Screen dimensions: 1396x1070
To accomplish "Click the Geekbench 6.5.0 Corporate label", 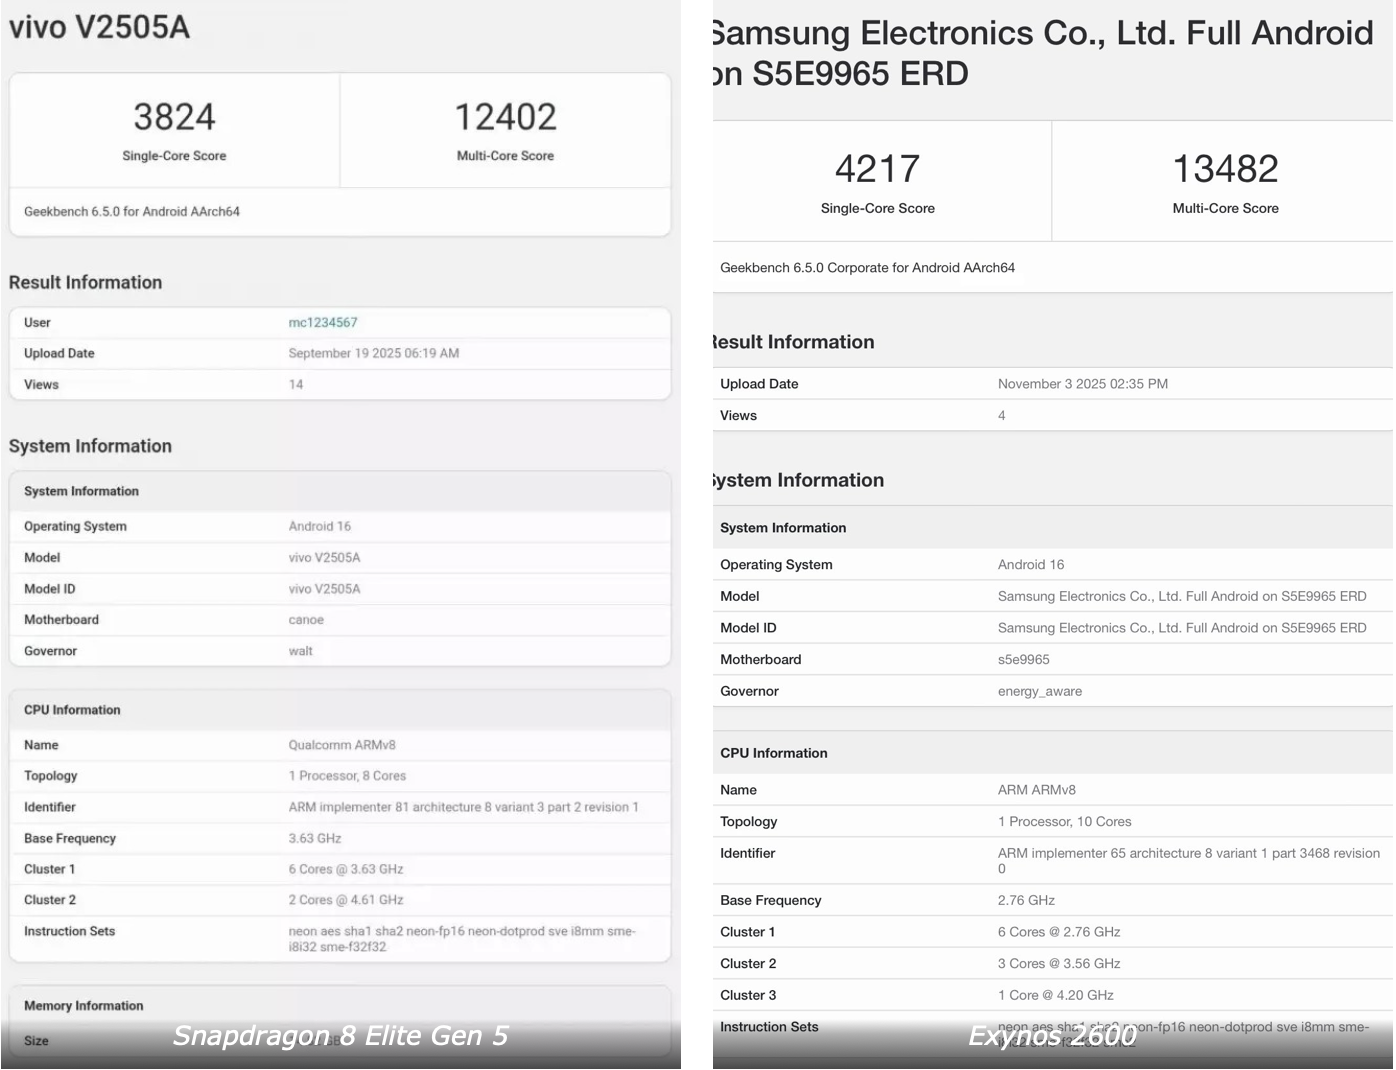I will pos(867,267).
